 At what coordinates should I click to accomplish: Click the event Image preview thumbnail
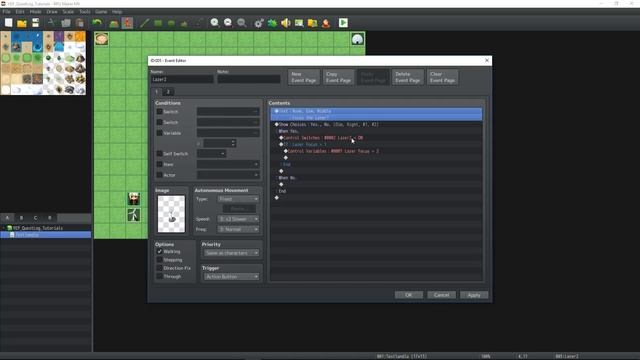171,214
